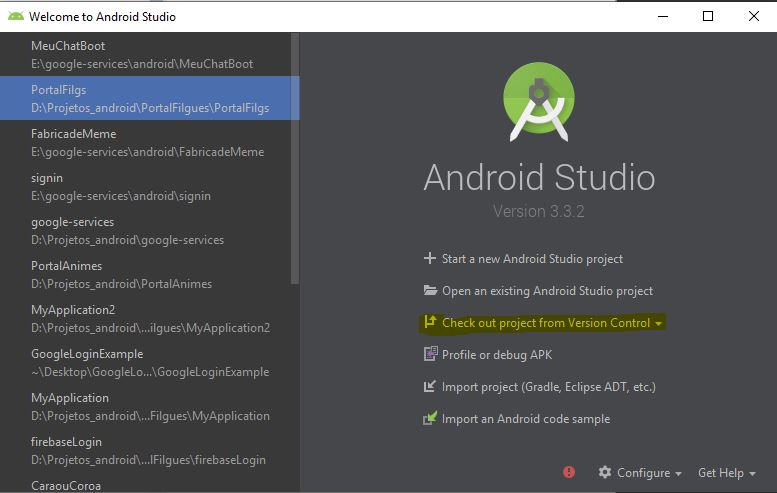Click the Configure gear icon
Image resolution: width=777 pixels, height=493 pixels.
pos(605,472)
